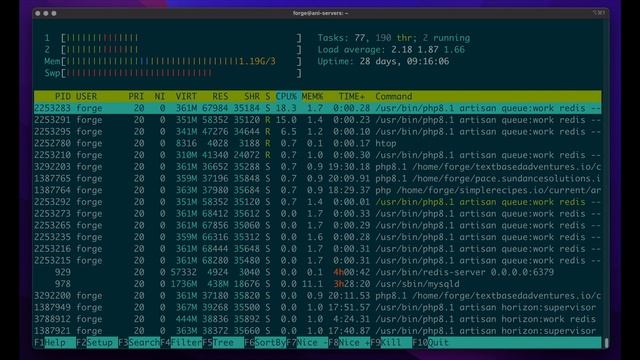Click F9 Kill in the footer
640x360 pixels.
pos(391,342)
